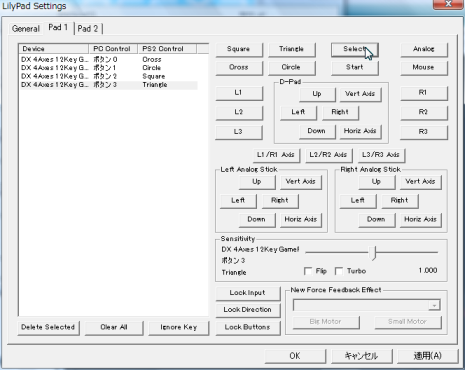Click D-Pad Right button
The height and width of the screenshot is (370, 465).
[x=340, y=112]
